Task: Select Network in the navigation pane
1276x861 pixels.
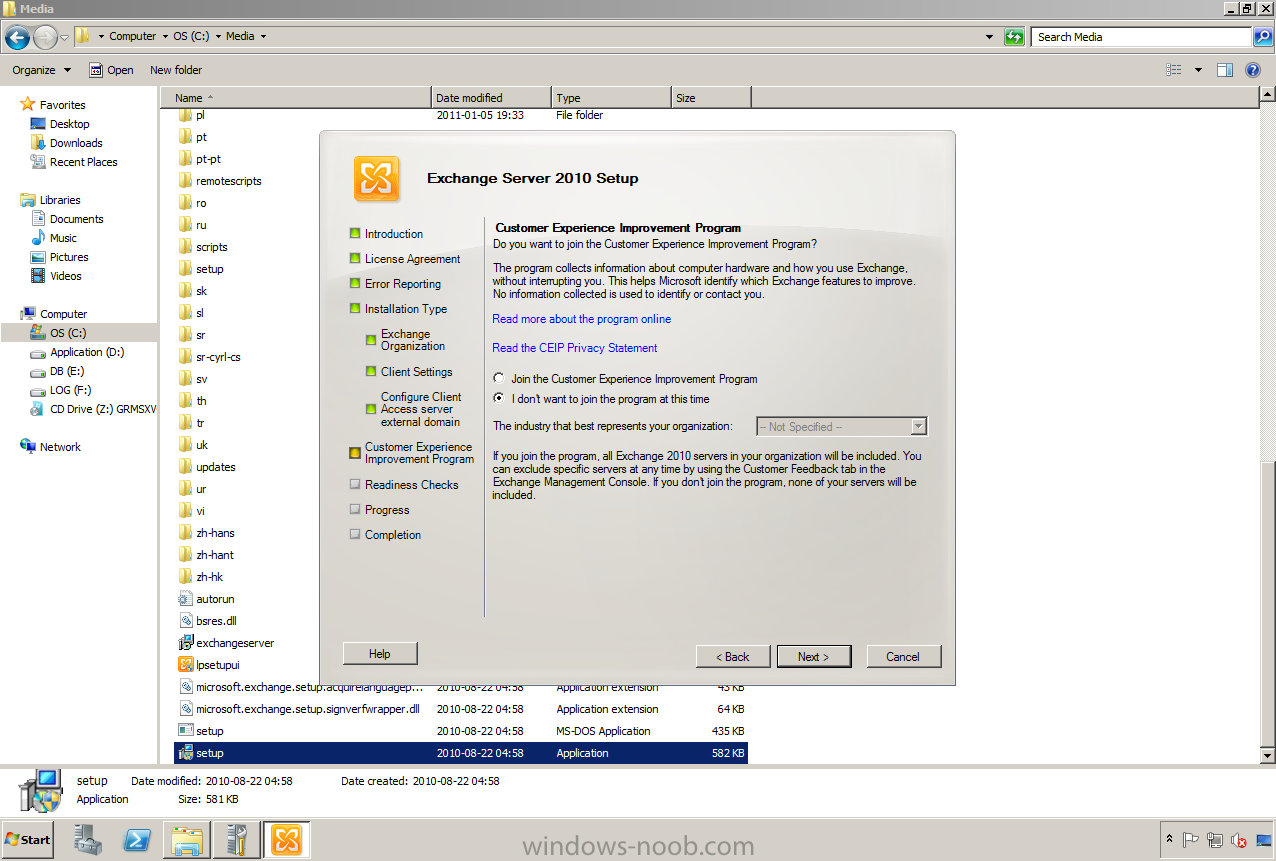Action: pos(51,447)
